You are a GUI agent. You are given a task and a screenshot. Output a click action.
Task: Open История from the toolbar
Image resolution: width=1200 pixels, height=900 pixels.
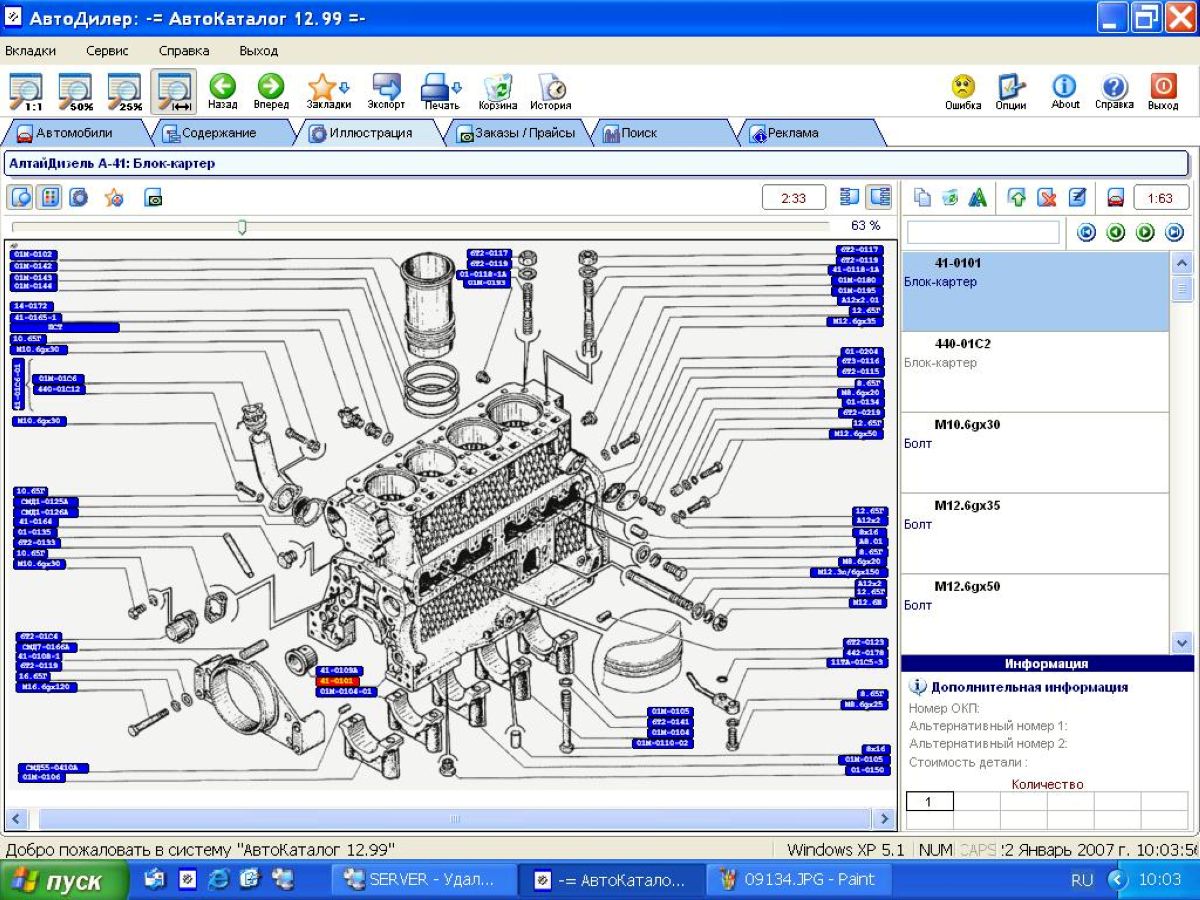coord(550,90)
